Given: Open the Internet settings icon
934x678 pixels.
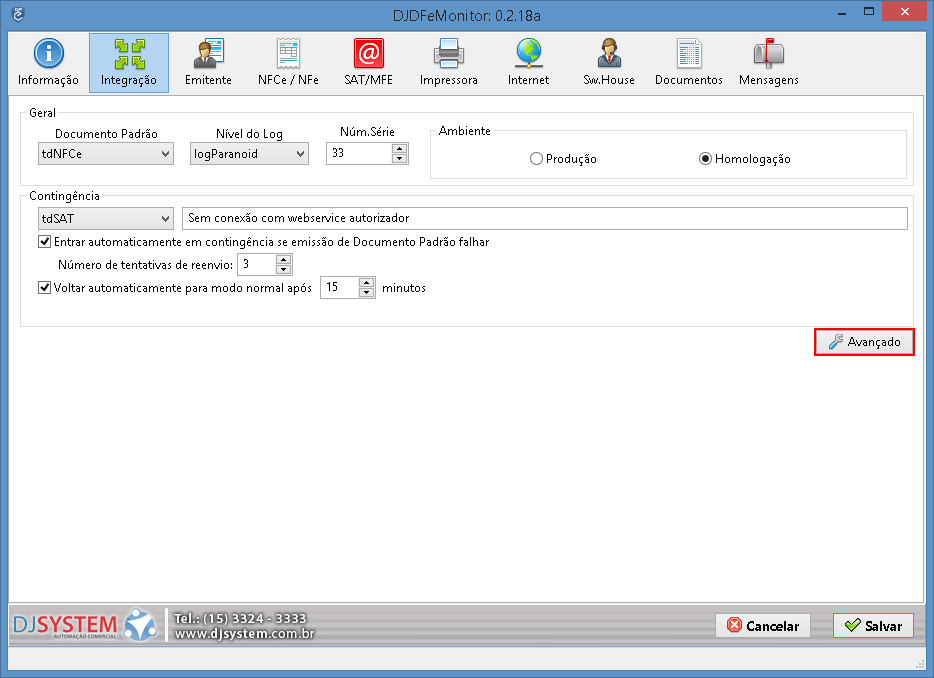Looking at the screenshot, I should [528, 63].
